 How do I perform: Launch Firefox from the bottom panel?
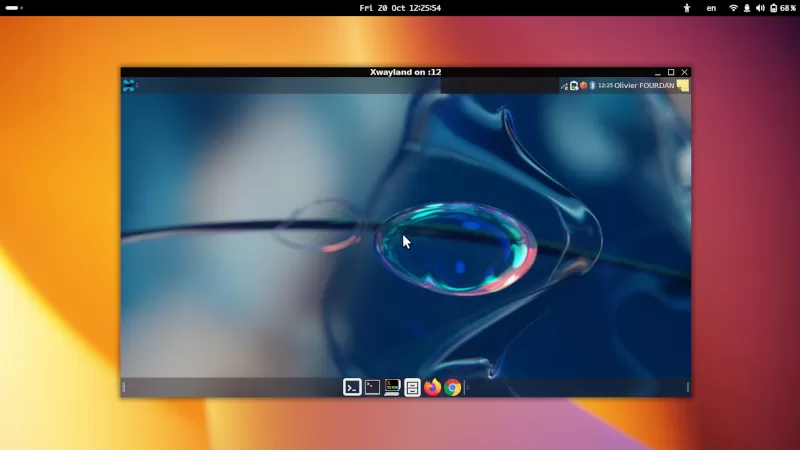[432, 387]
